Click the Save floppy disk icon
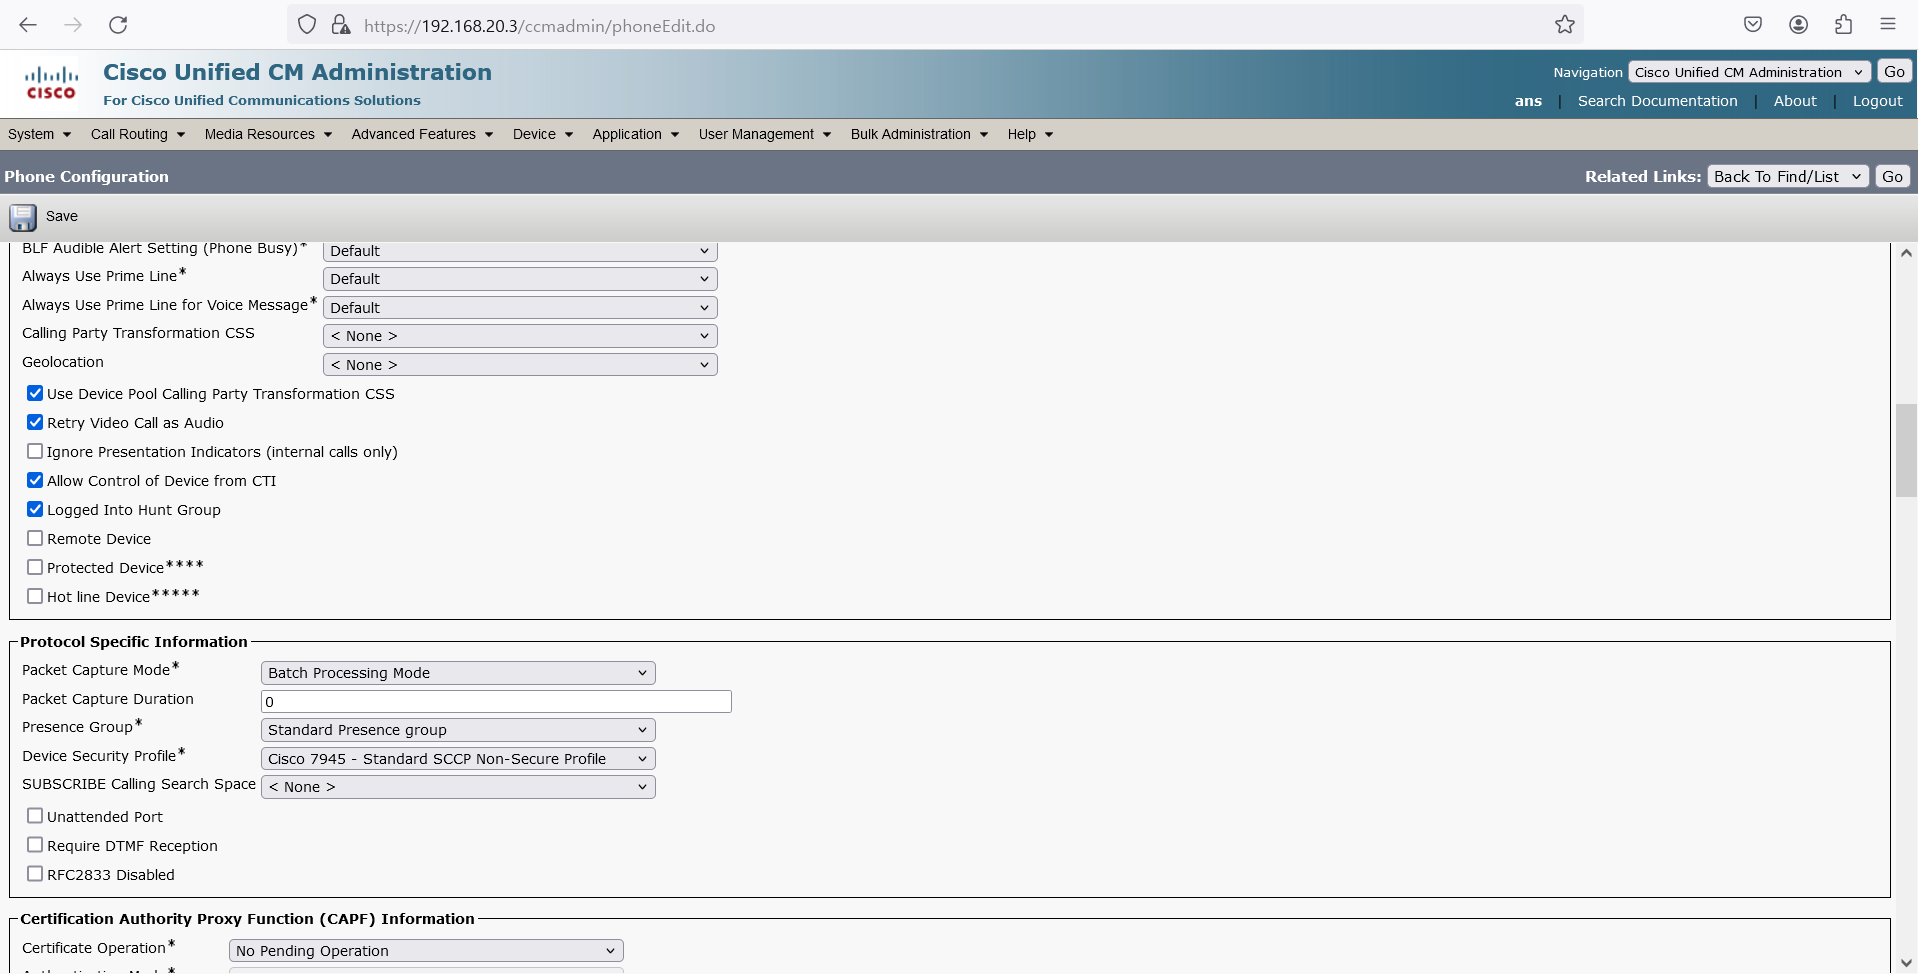 point(23,217)
